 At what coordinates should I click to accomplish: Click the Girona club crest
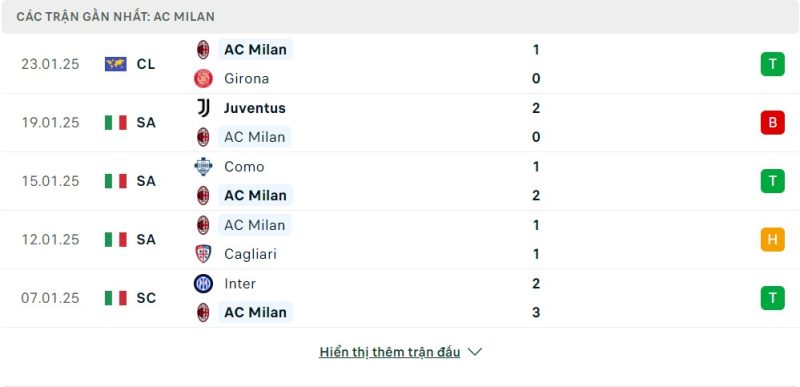coord(203,79)
